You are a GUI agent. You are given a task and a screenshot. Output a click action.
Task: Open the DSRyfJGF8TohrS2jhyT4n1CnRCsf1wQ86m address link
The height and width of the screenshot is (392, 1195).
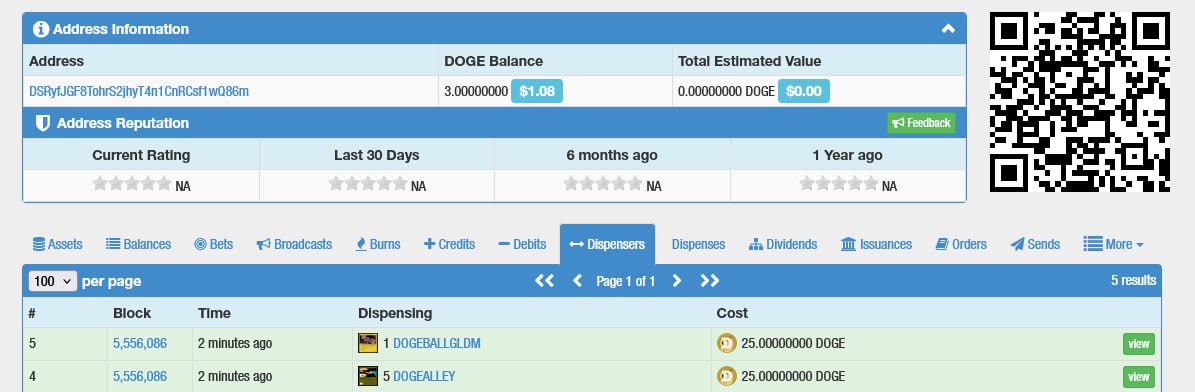pos(139,92)
